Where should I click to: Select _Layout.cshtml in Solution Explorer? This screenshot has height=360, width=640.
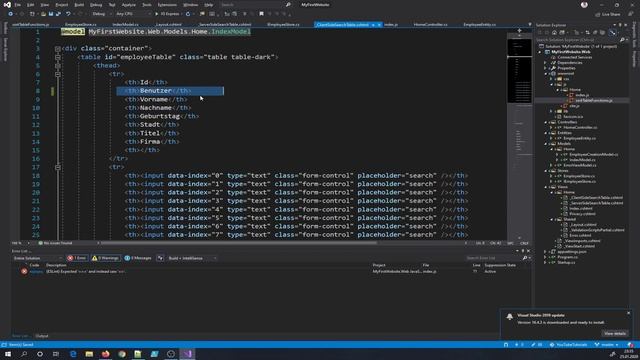(x=583, y=224)
